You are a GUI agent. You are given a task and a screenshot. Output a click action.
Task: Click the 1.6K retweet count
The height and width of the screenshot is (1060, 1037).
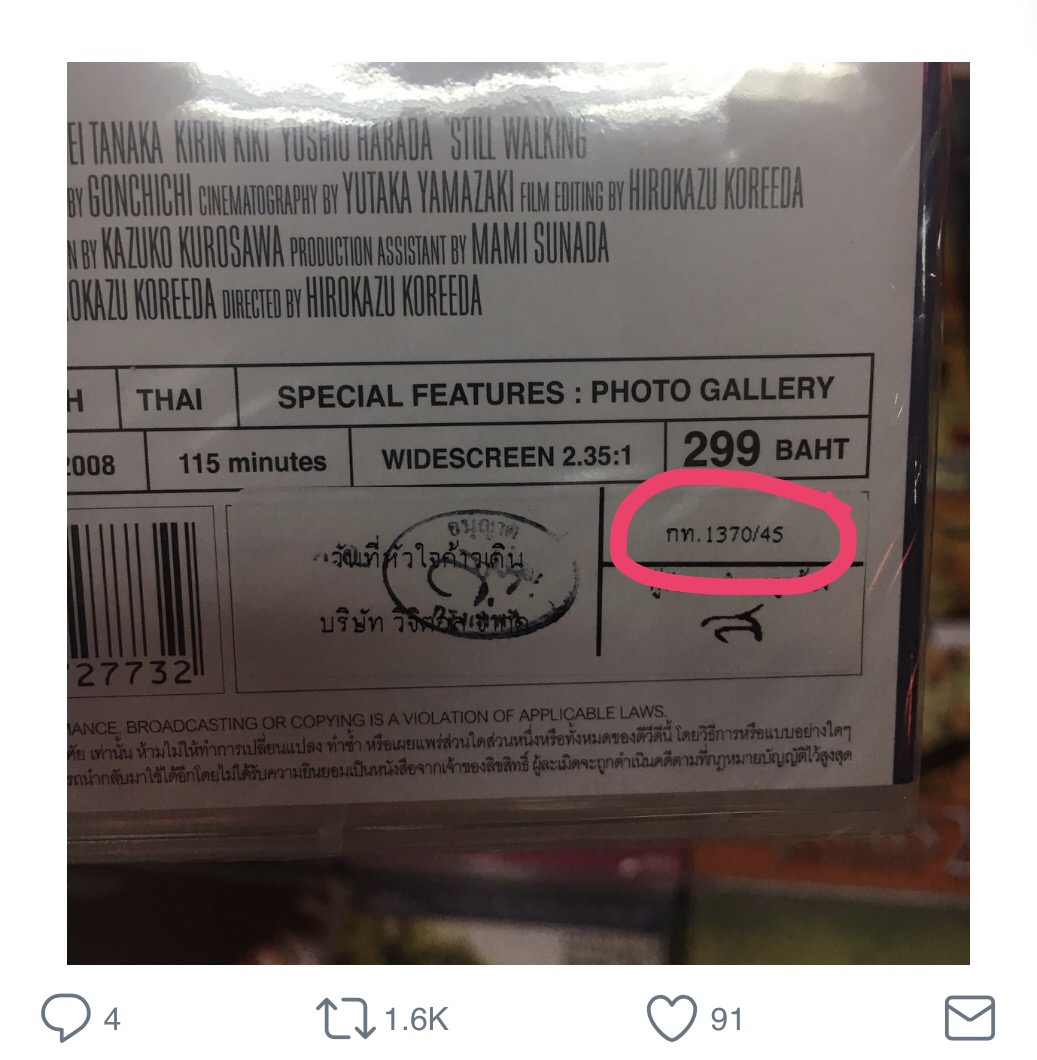416,1019
